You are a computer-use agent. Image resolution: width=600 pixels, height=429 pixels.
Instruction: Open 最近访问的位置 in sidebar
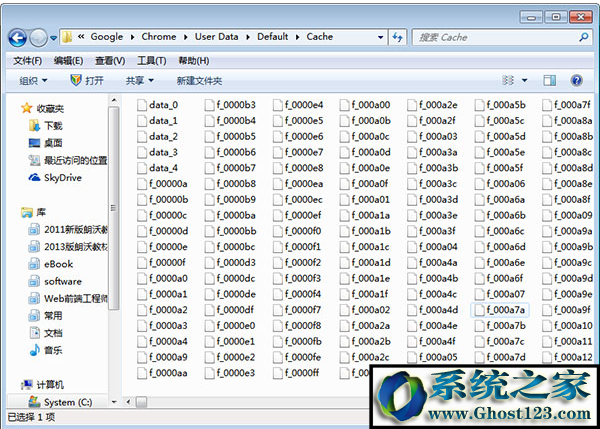click(68, 160)
